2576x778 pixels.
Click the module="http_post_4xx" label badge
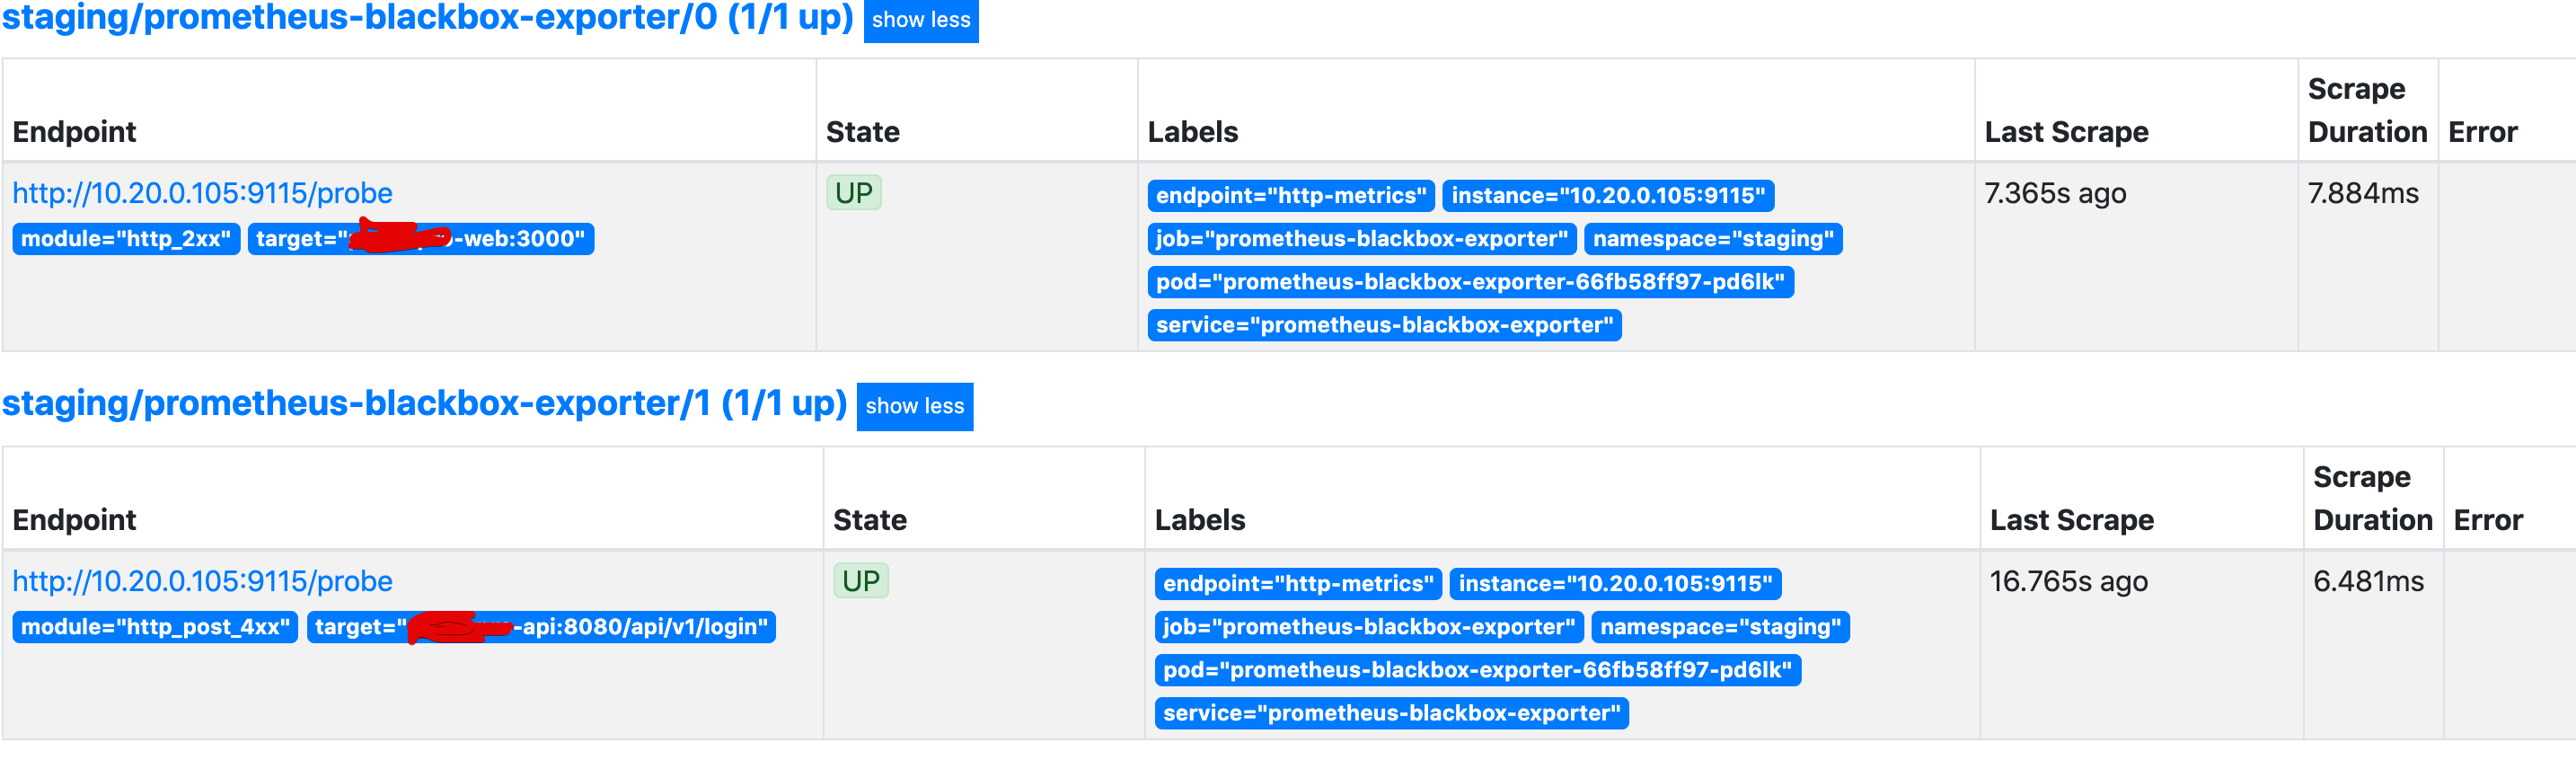[x=155, y=627]
